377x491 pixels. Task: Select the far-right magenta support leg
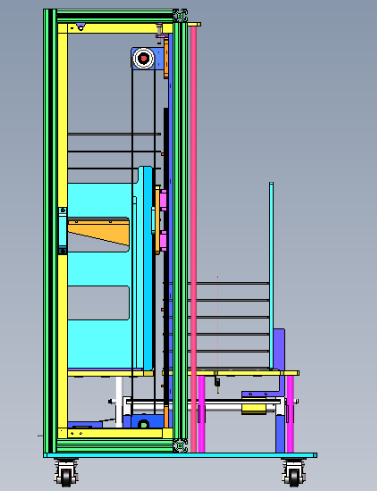290,414
